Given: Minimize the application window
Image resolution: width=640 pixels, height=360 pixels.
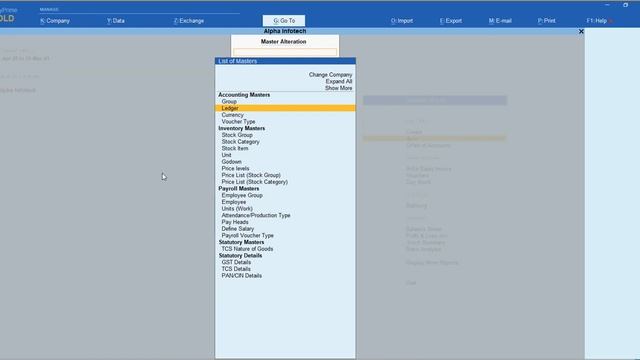Looking at the screenshot, I should point(607,5).
